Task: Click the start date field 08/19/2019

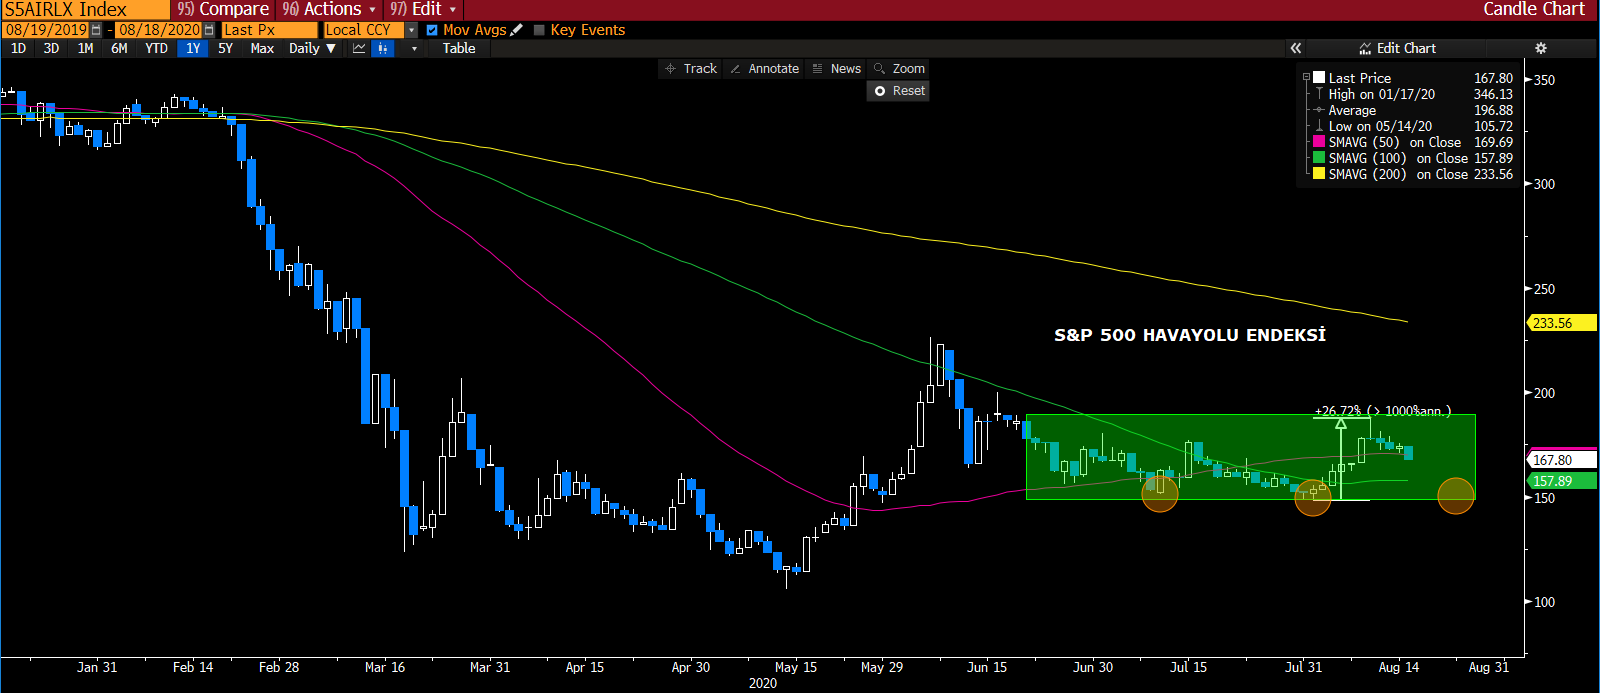Action: click(x=47, y=30)
